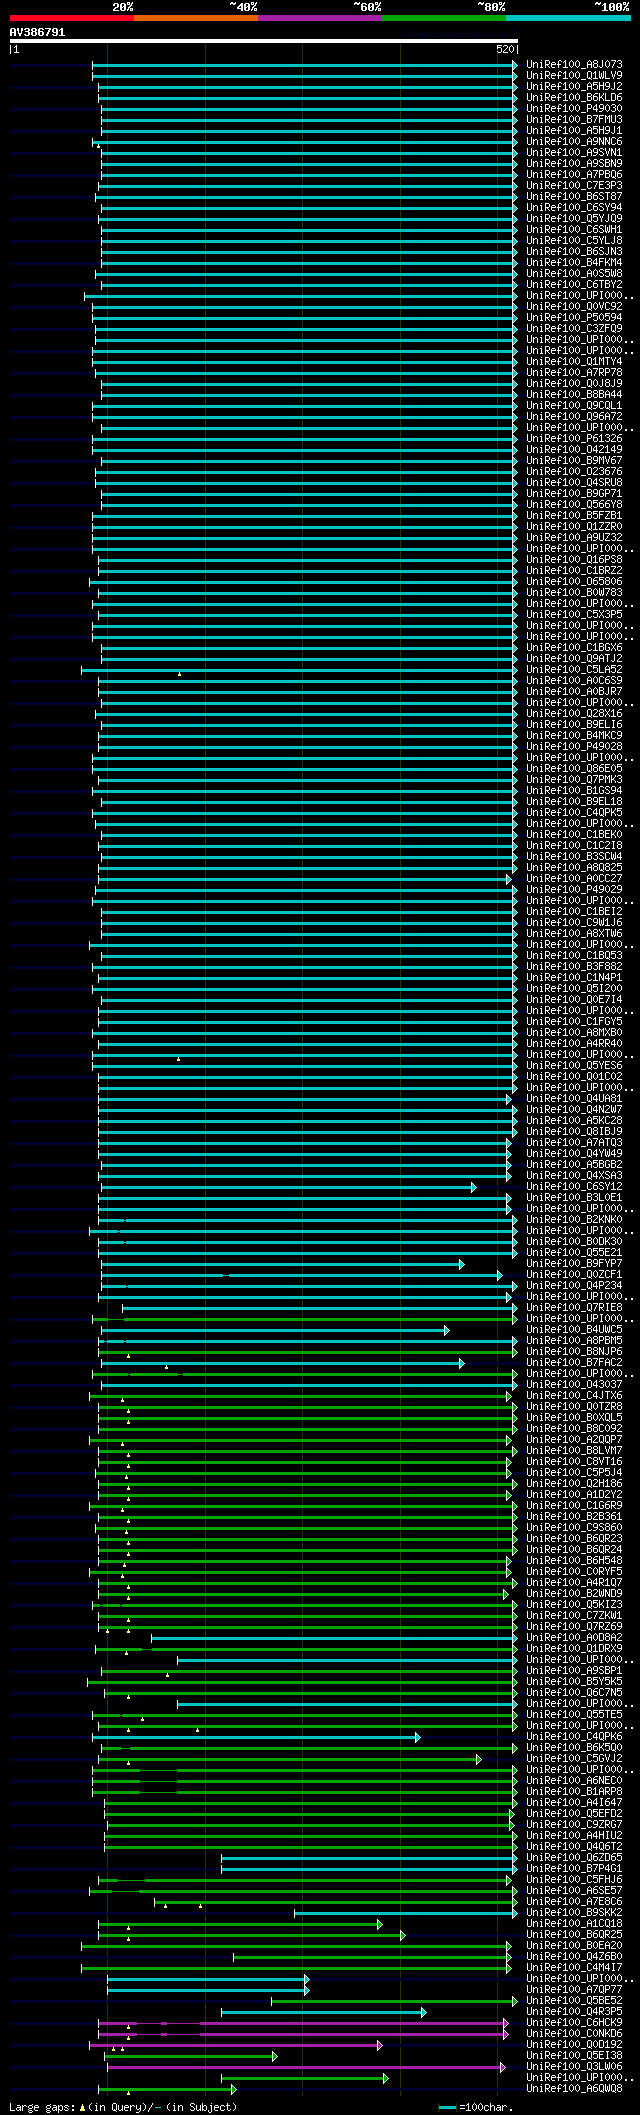Click the UniRef100_A8J073 label
Screen dimensions: 640x2115
pyautogui.click(x=574, y=64)
